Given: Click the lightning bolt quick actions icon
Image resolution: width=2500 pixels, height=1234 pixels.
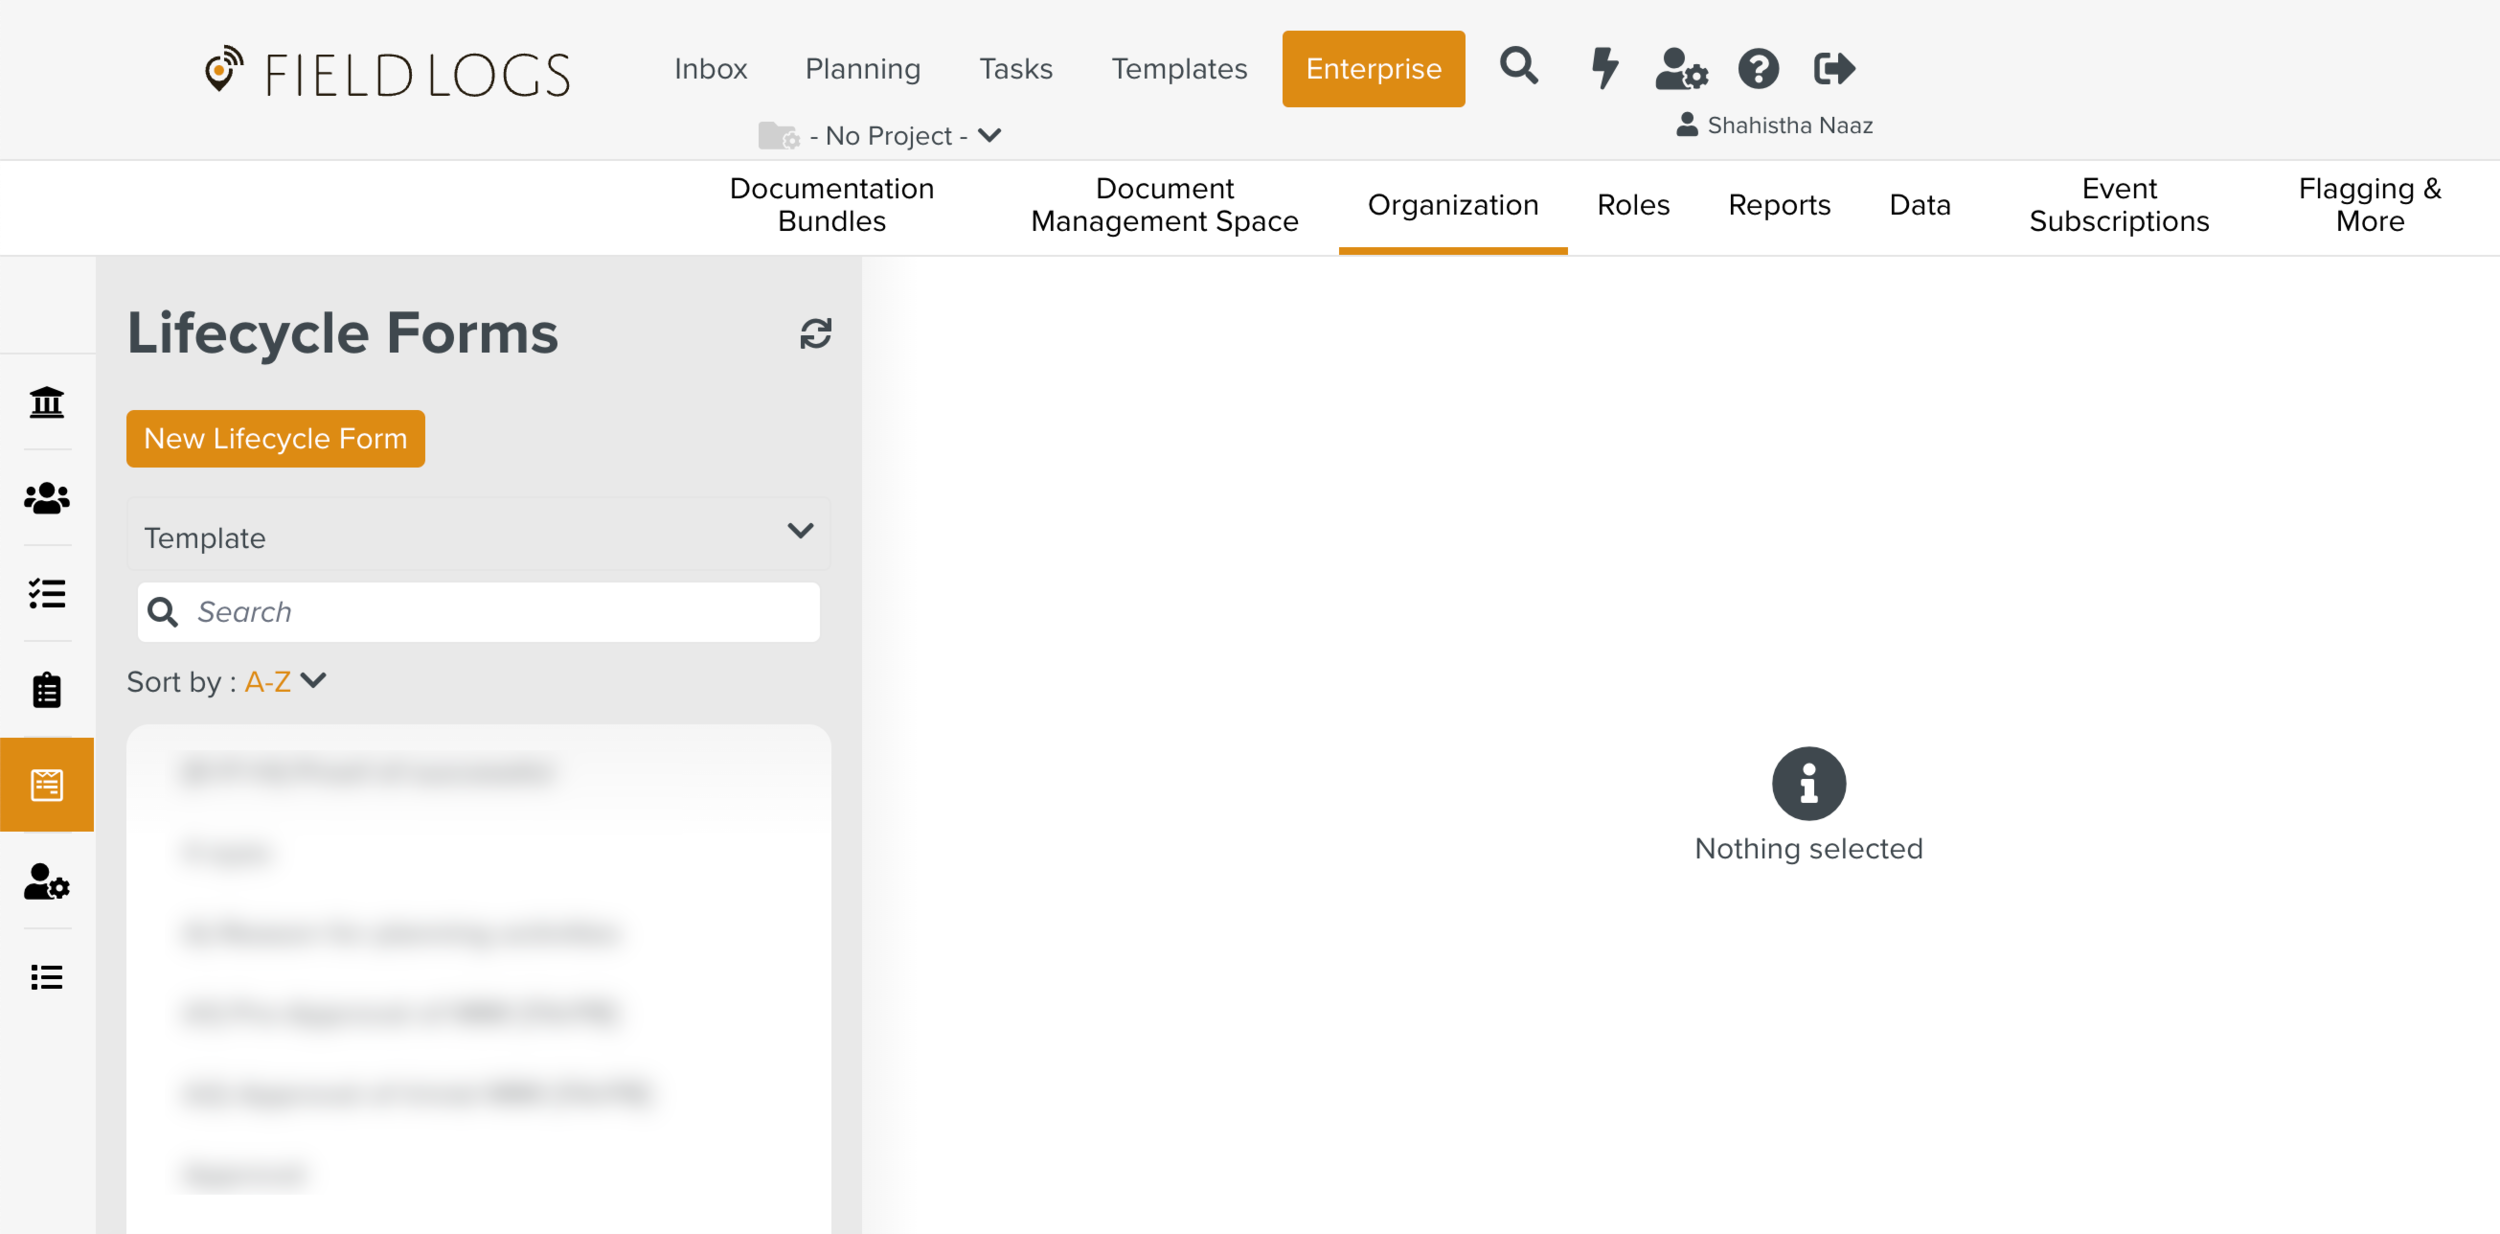Looking at the screenshot, I should coord(1604,68).
